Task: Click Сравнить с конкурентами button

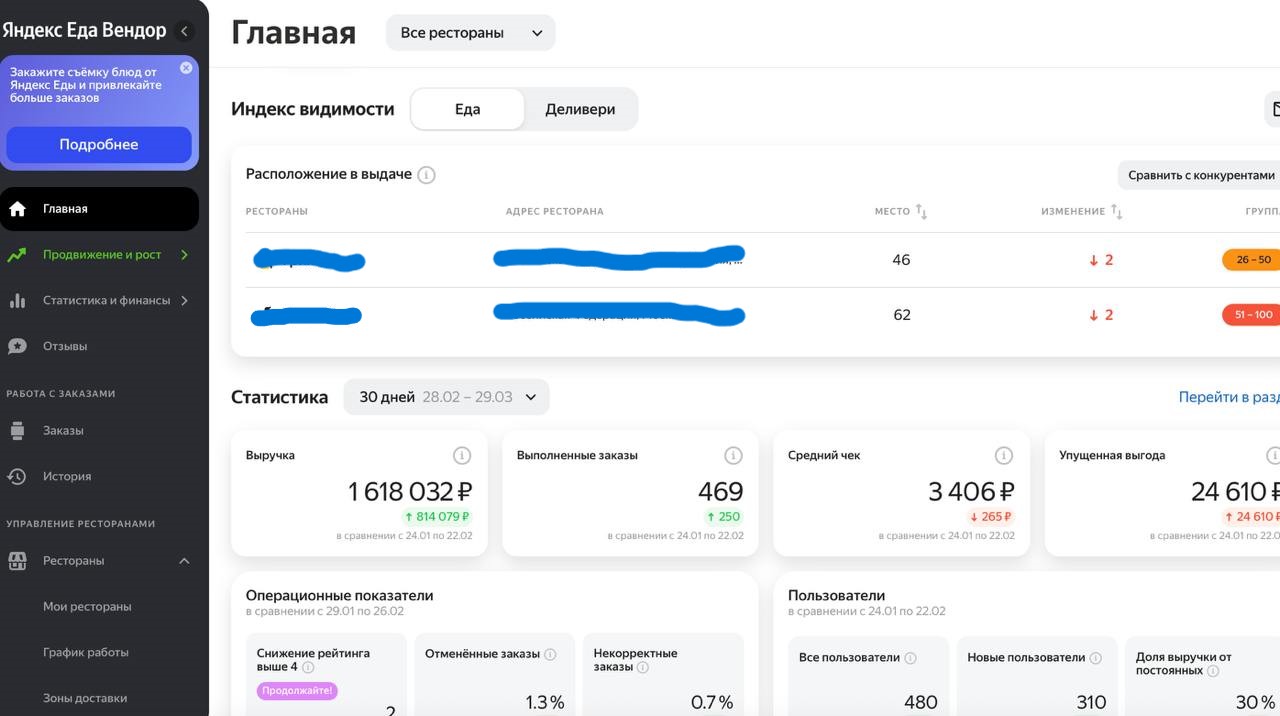Action: [x=1200, y=175]
